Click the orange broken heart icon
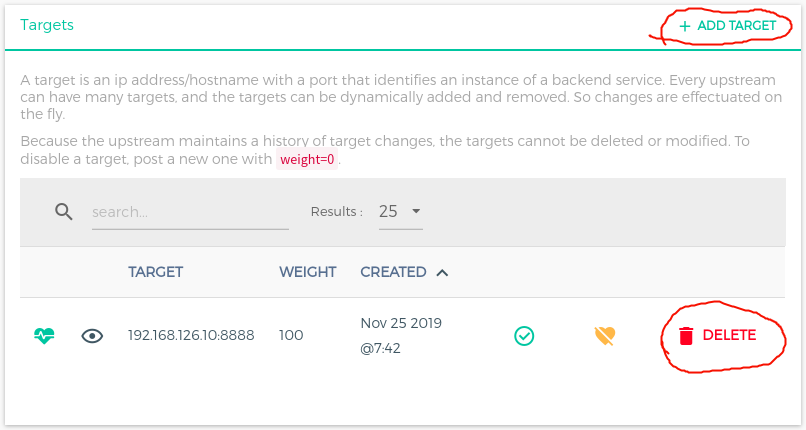This screenshot has height=430, width=806. (604, 336)
